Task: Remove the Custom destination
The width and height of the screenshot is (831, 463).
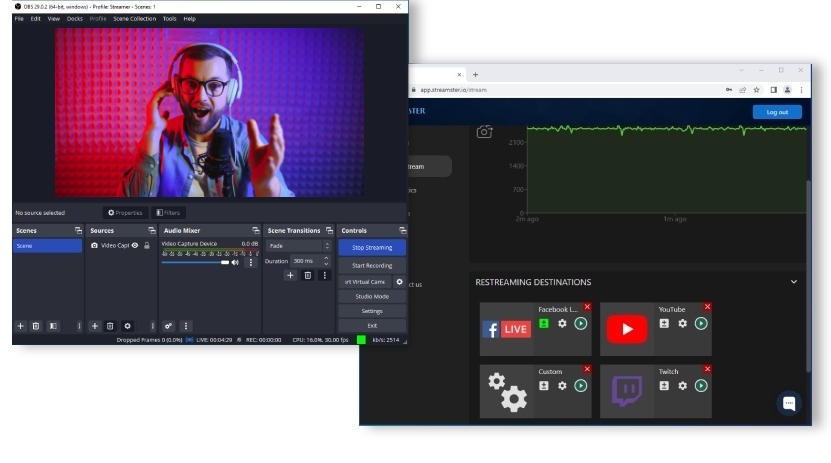Action: coord(587,369)
